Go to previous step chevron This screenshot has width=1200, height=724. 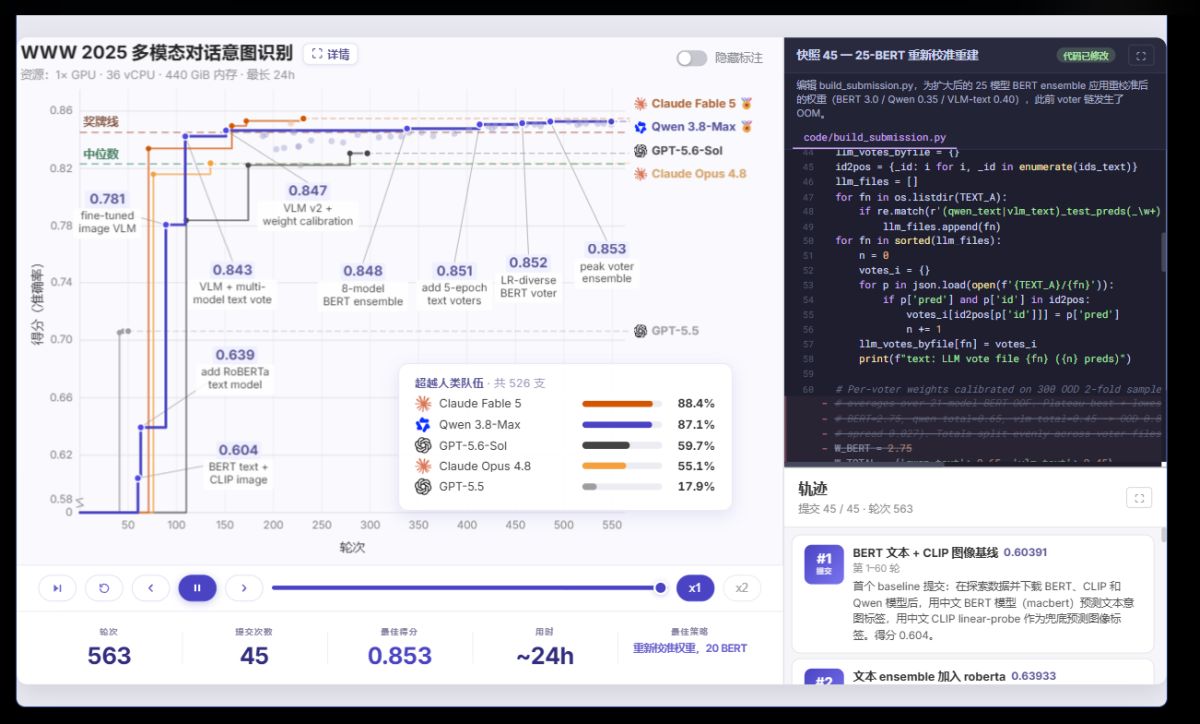click(x=151, y=588)
